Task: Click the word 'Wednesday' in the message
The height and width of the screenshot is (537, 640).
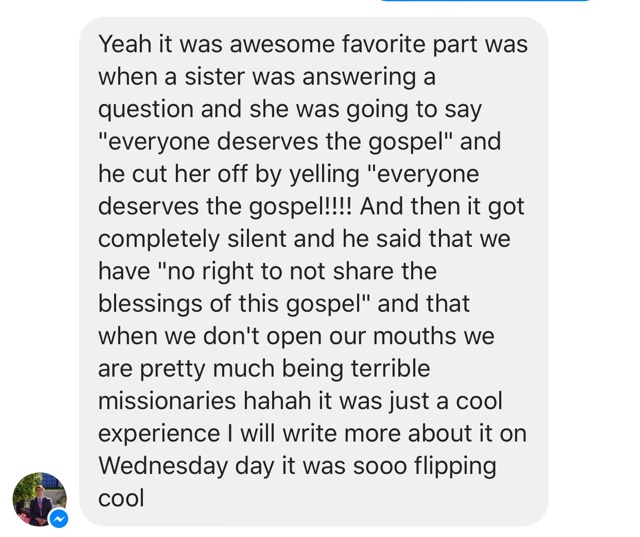Action: click(163, 466)
